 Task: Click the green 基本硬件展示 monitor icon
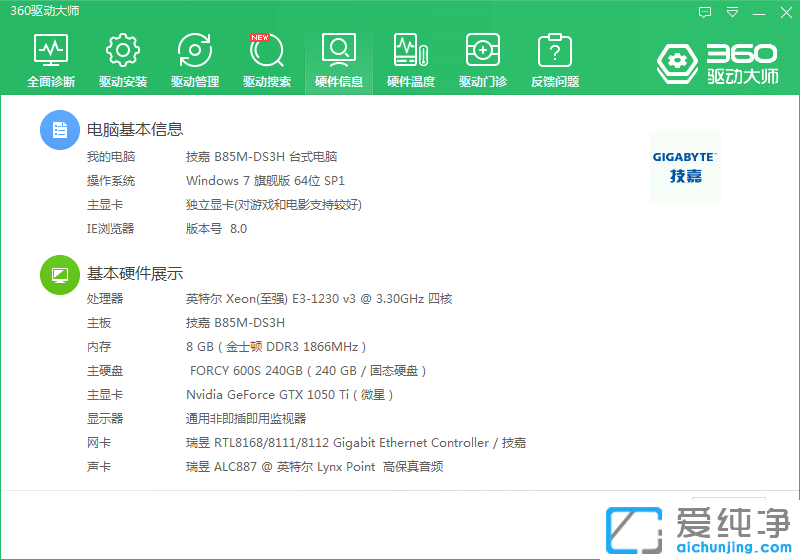[60, 275]
